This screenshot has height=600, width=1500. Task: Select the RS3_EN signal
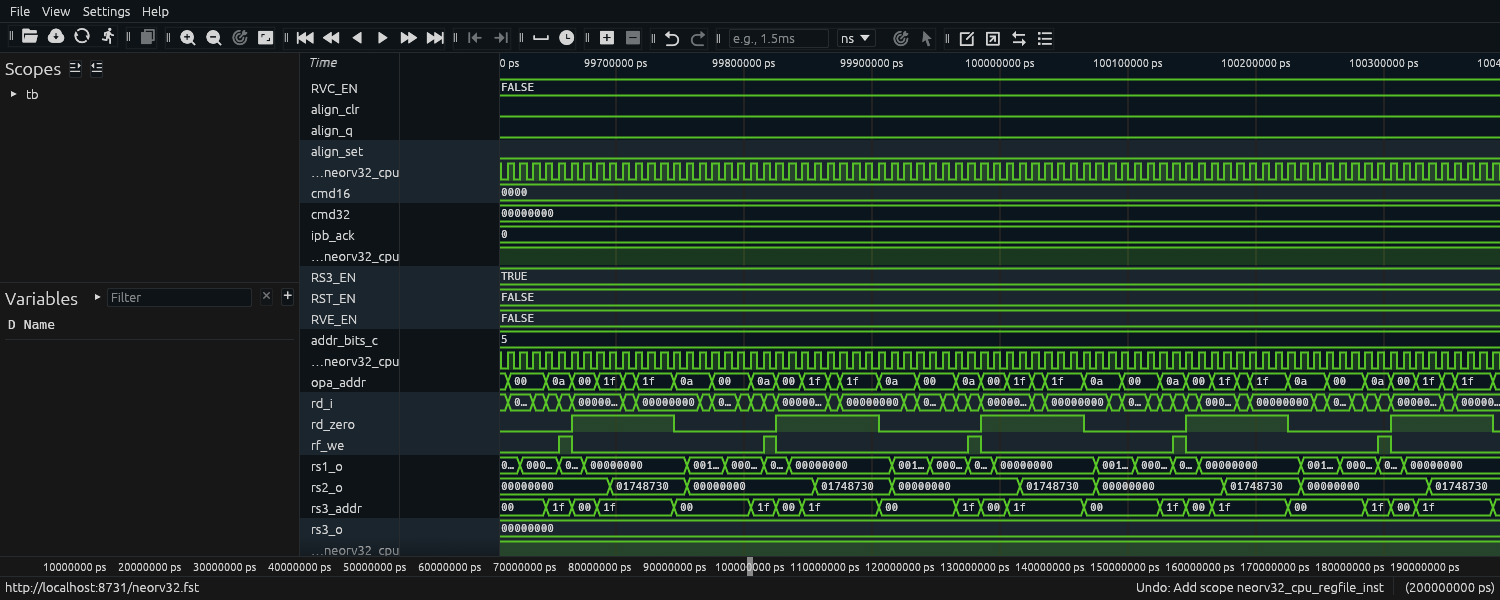tap(334, 277)
